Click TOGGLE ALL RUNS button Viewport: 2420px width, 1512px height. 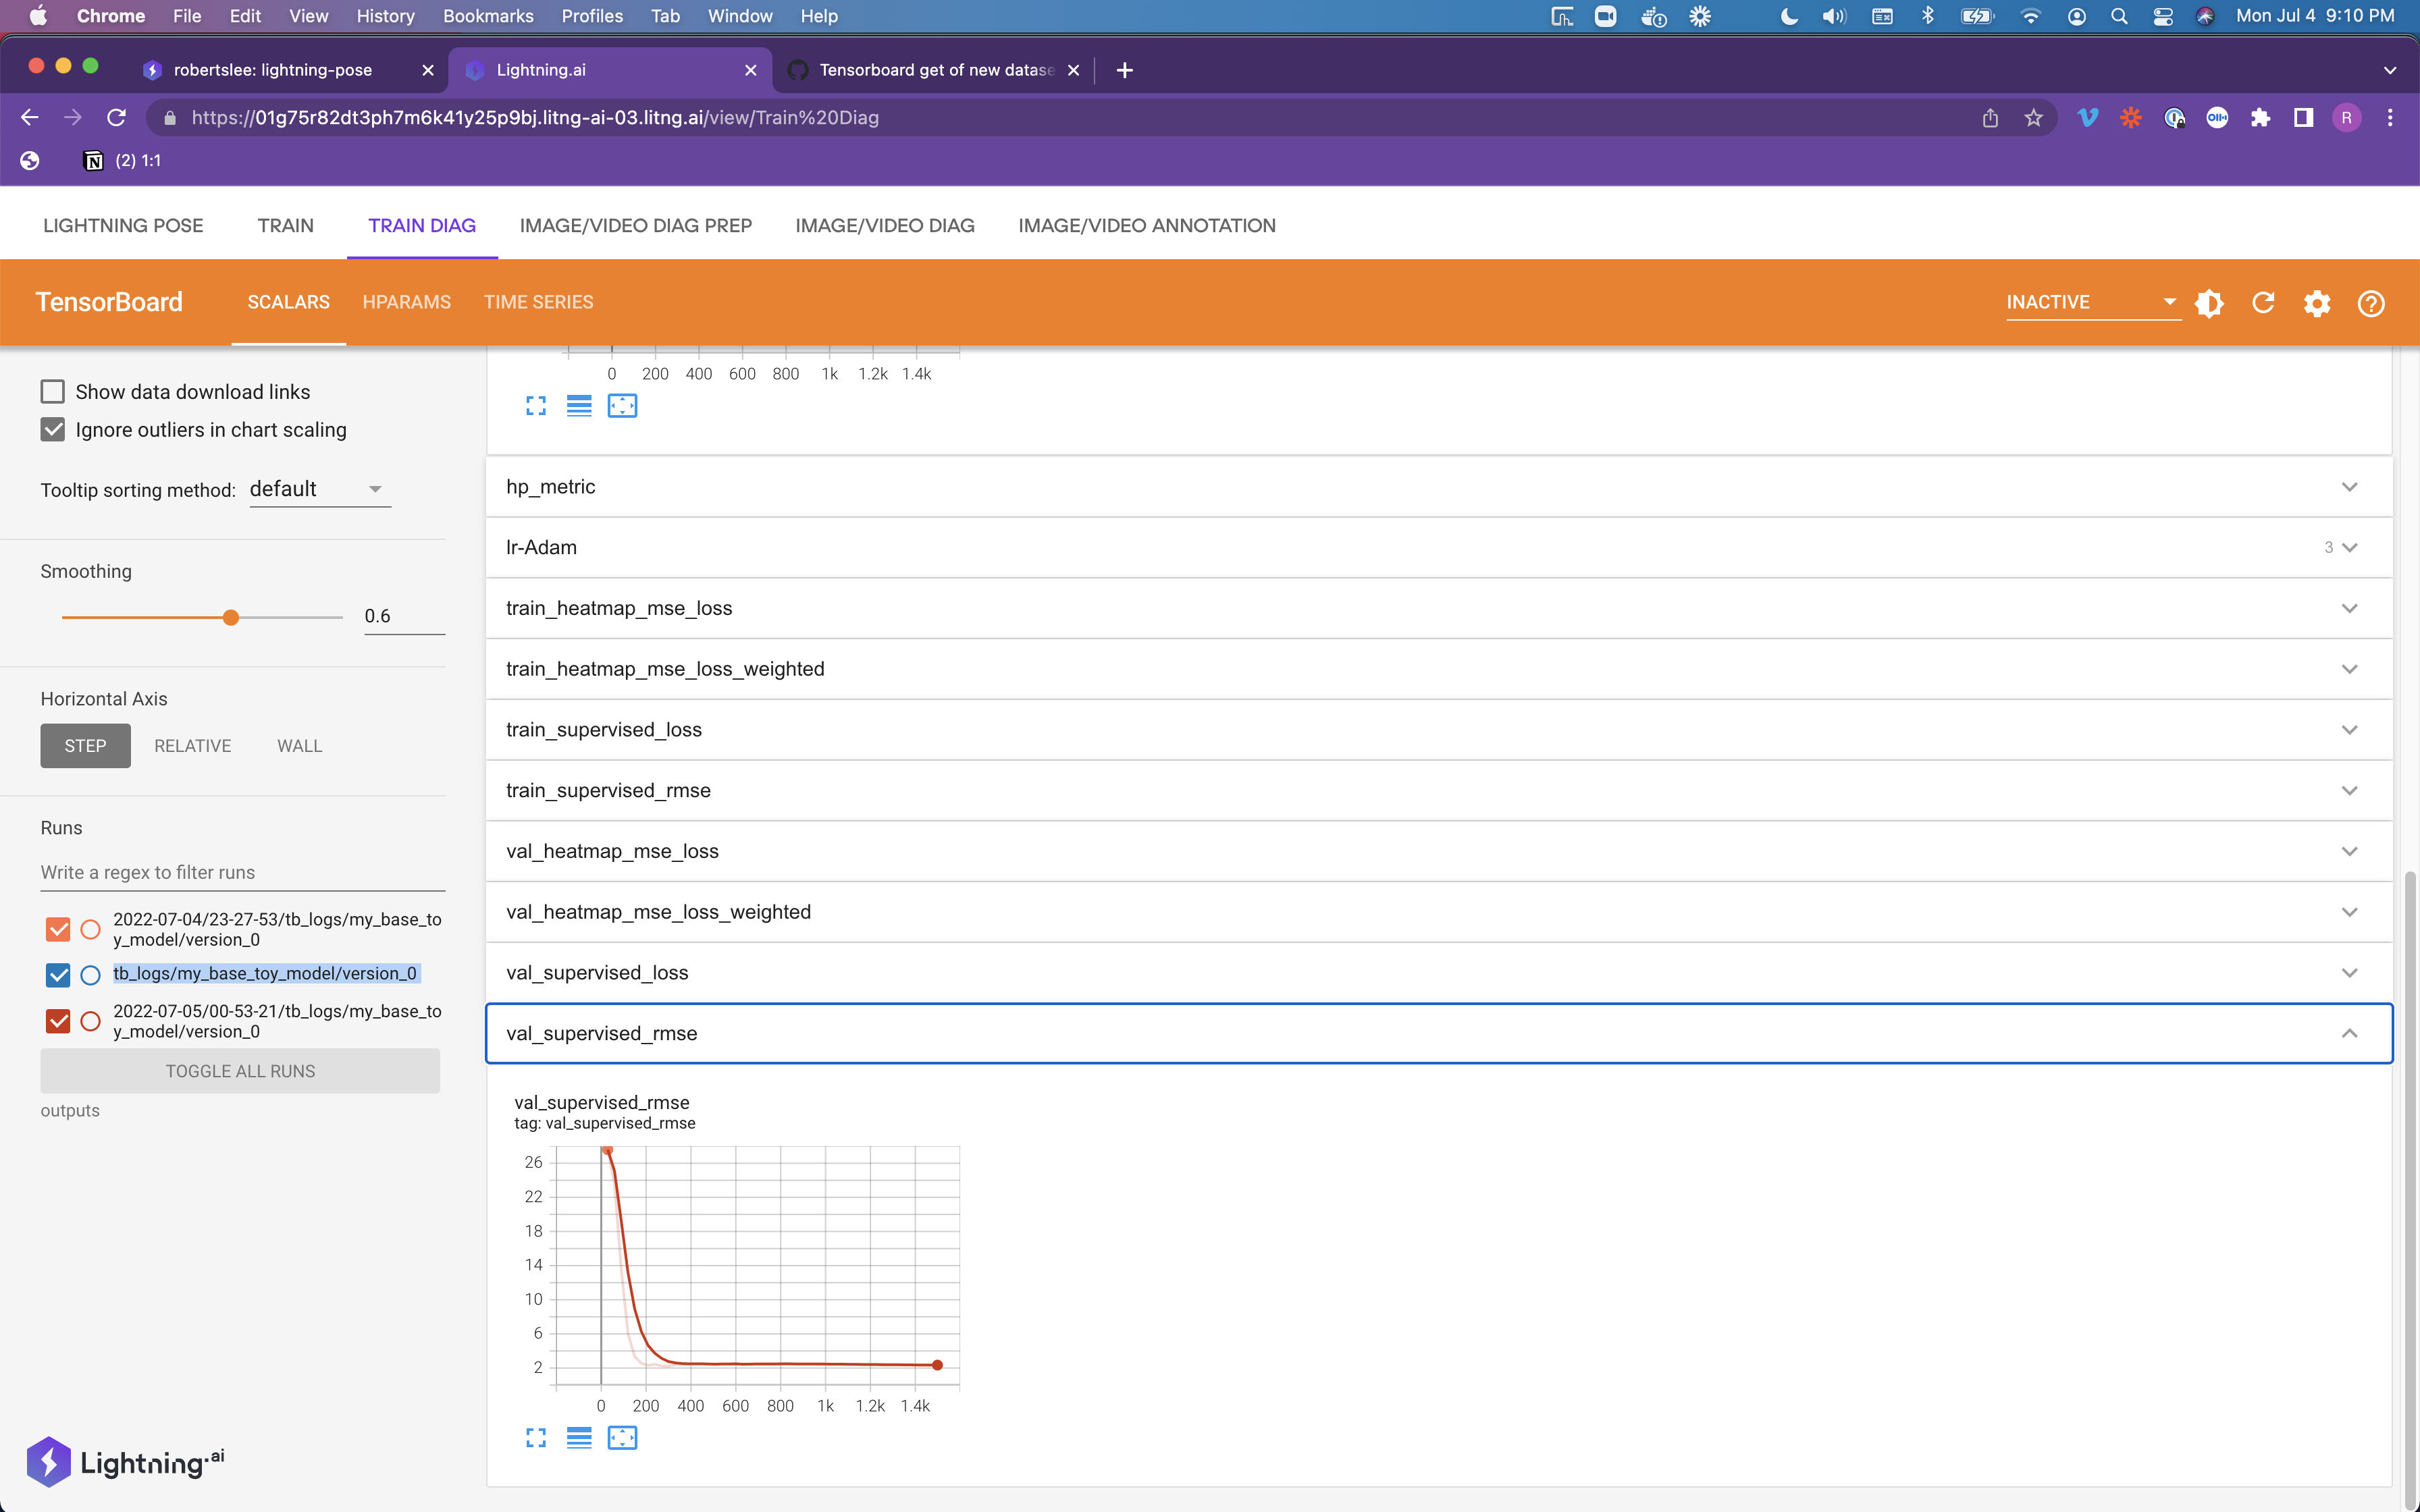point(240,1071)
